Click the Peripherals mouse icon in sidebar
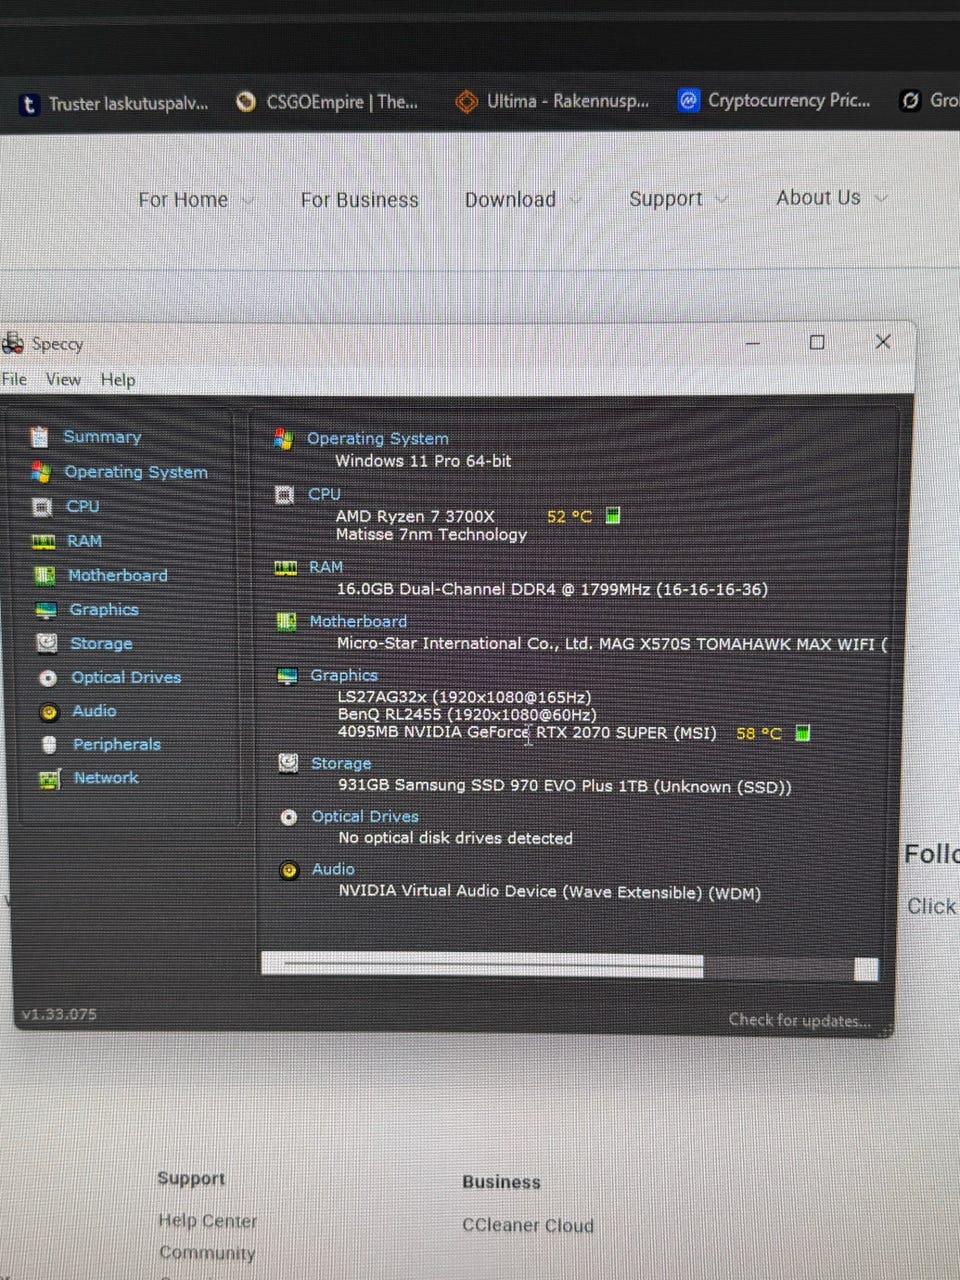 pyautogui.click(x=50, y=745)
